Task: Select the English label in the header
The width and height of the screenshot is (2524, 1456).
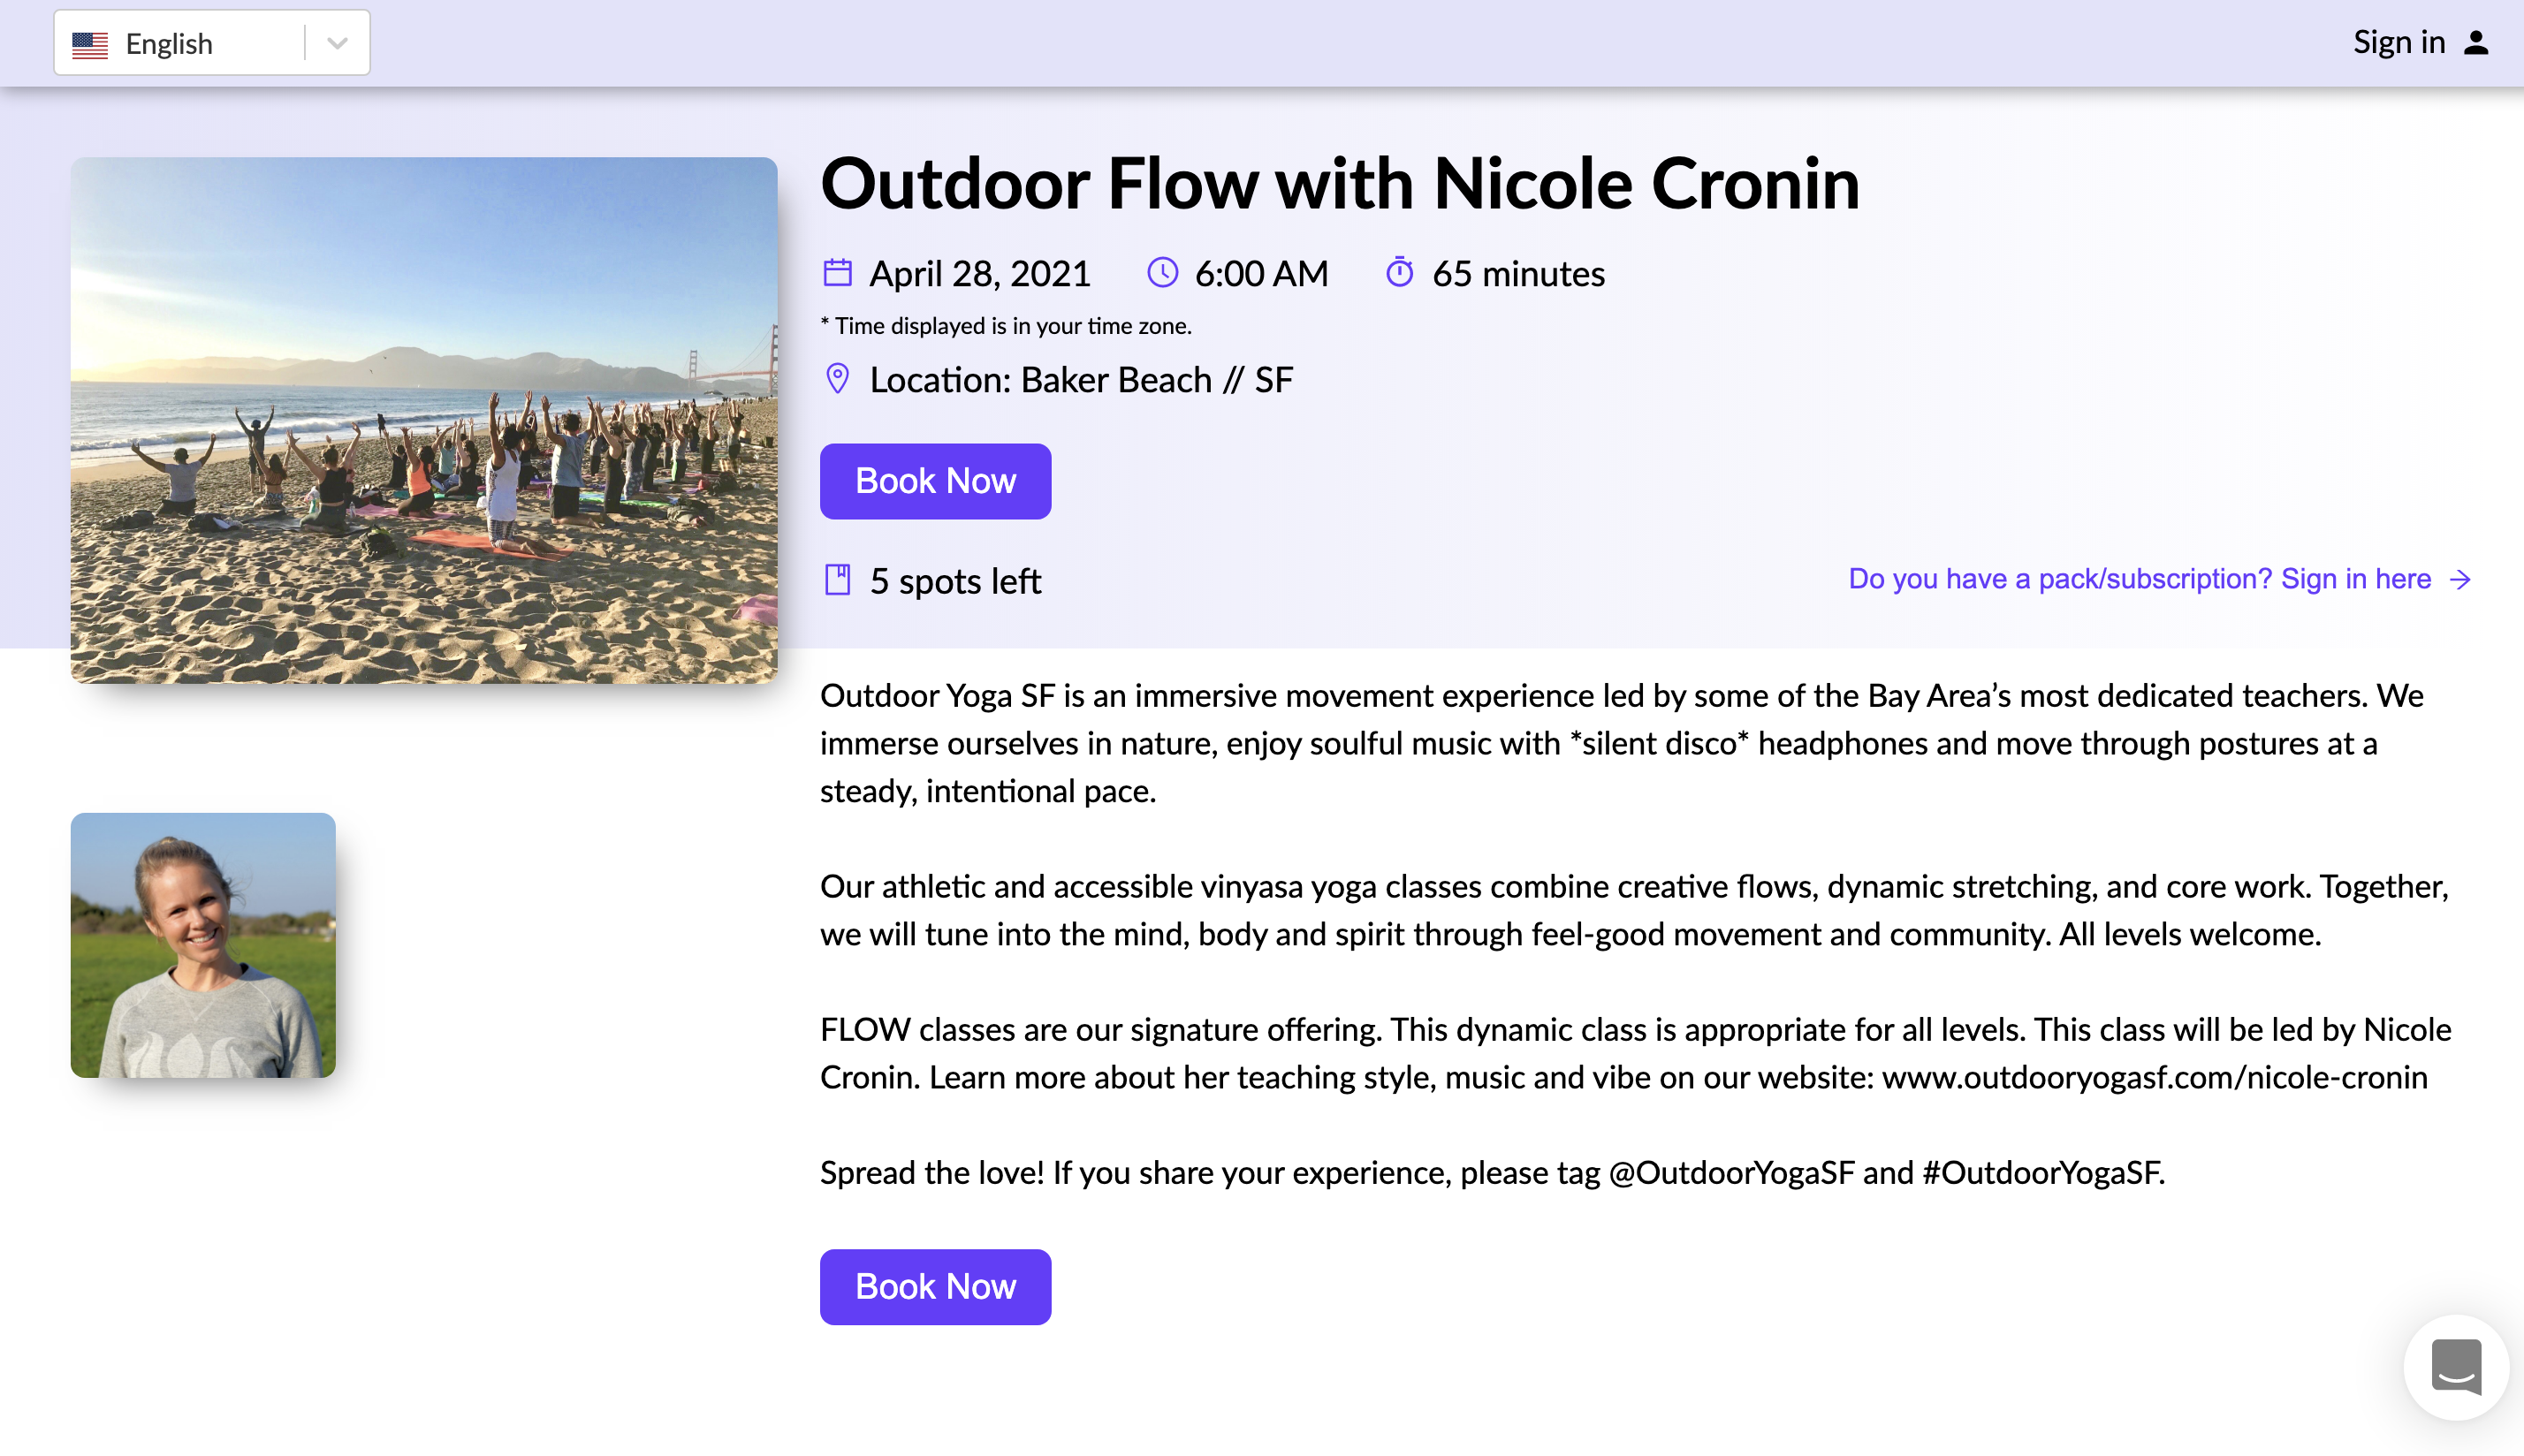Action: click(x=167, y=43)
